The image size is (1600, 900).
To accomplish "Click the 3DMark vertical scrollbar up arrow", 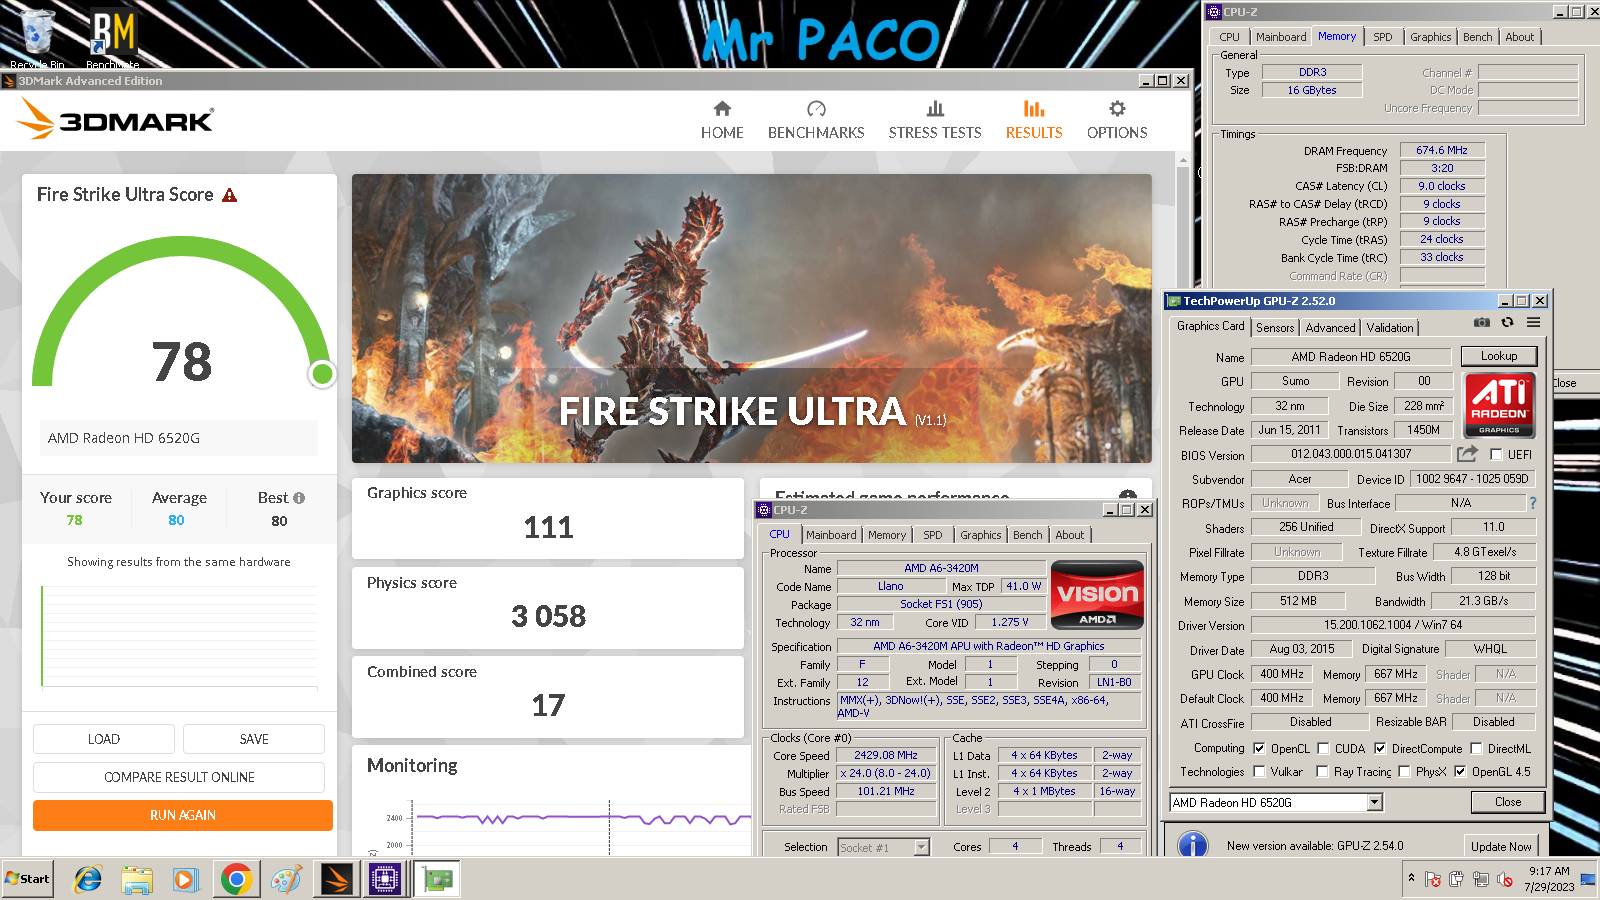I will [x=1184, y=160].
